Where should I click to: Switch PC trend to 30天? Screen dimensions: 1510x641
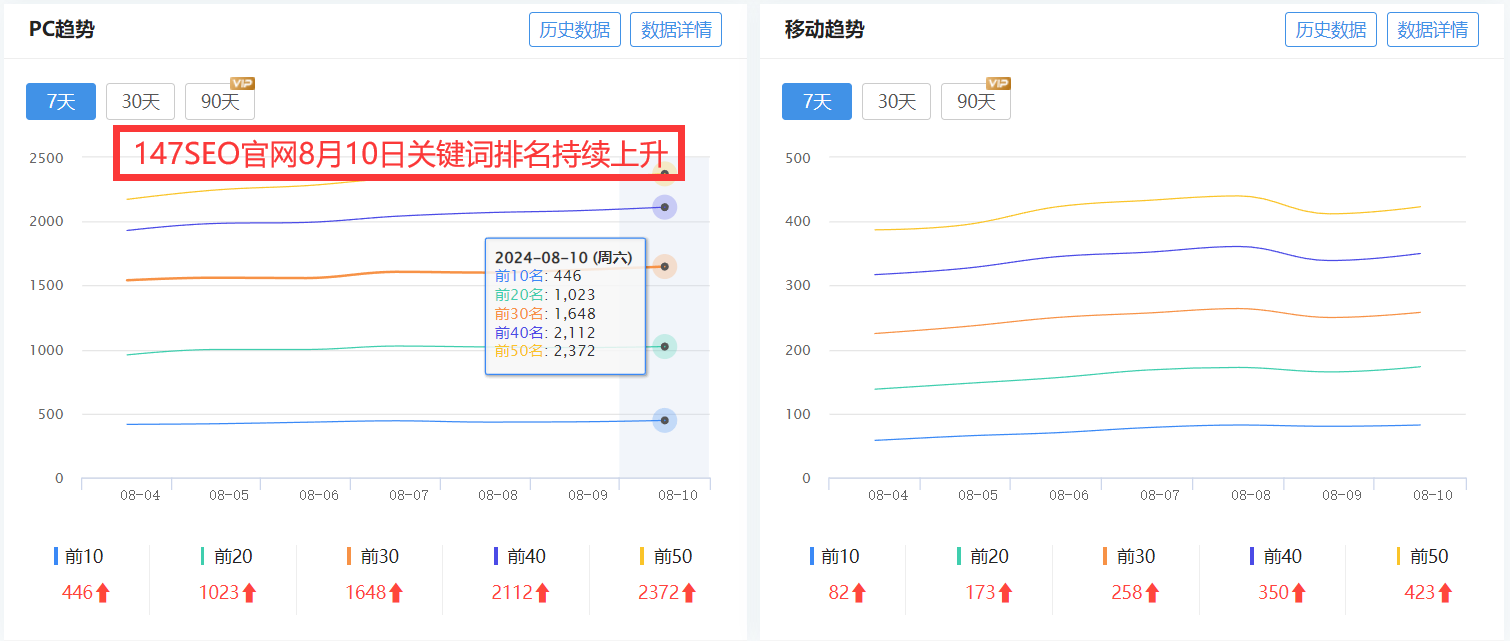[x=140, y=101]
